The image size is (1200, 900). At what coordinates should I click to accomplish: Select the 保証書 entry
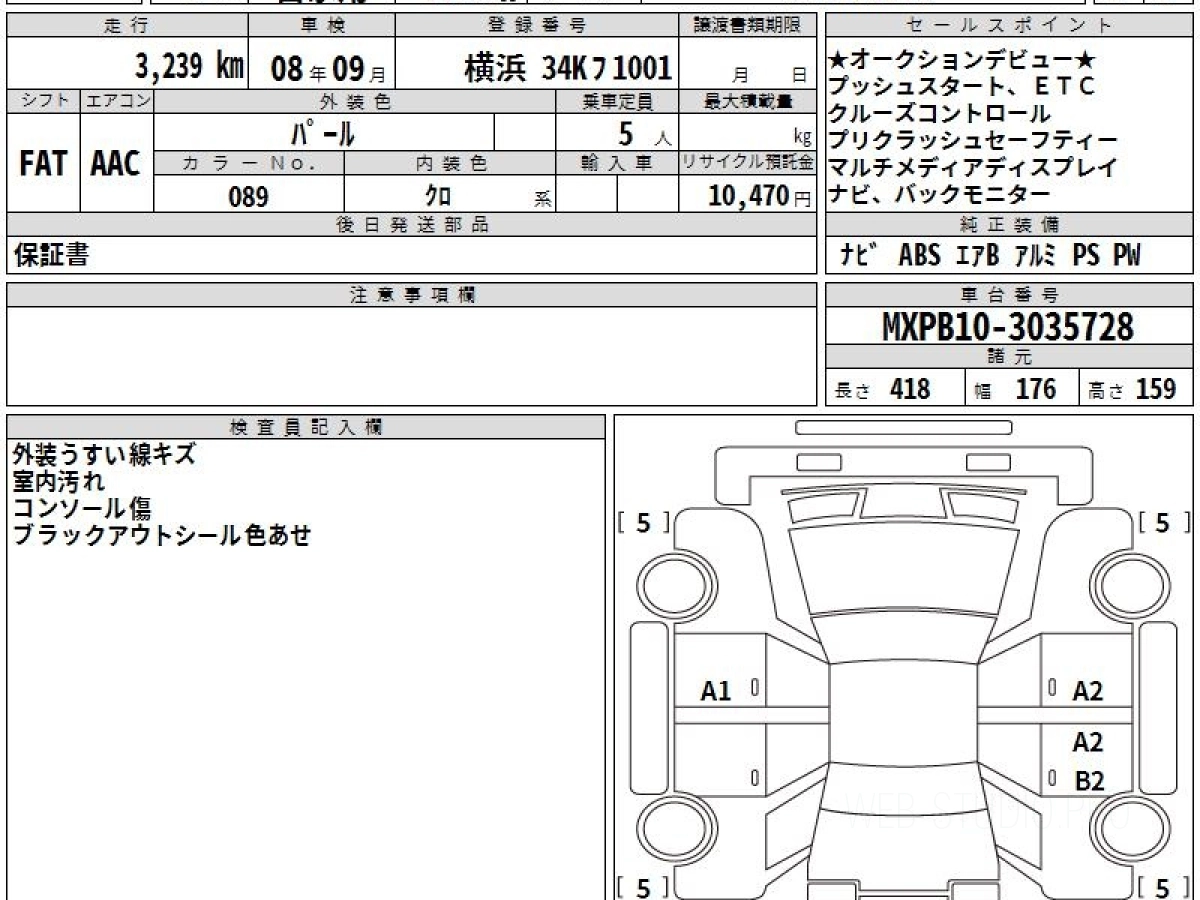[51, 255]
